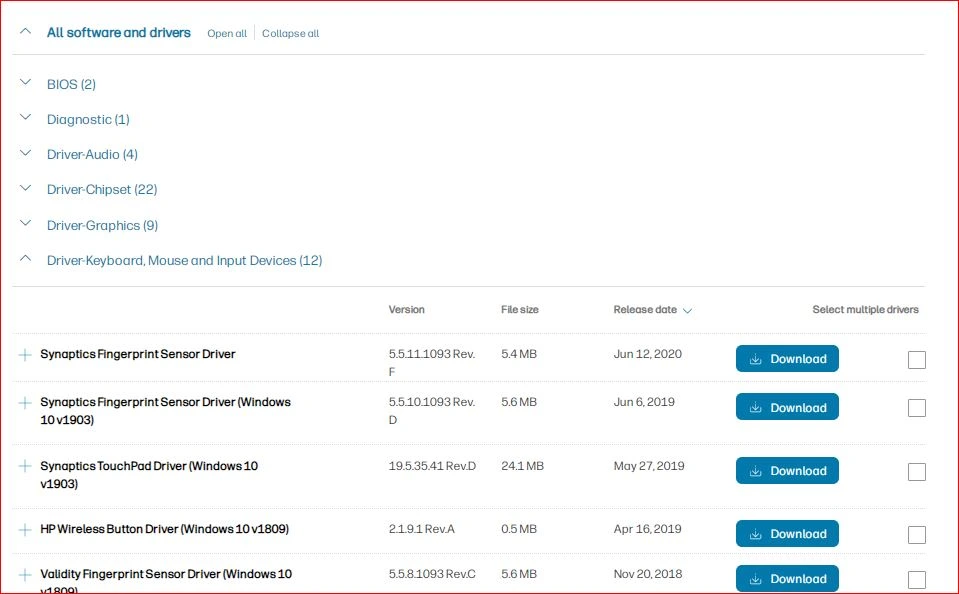This screenshot has height=594, width=959.
Task: Collapse the All software and drivers section
Action: point(25,31)
